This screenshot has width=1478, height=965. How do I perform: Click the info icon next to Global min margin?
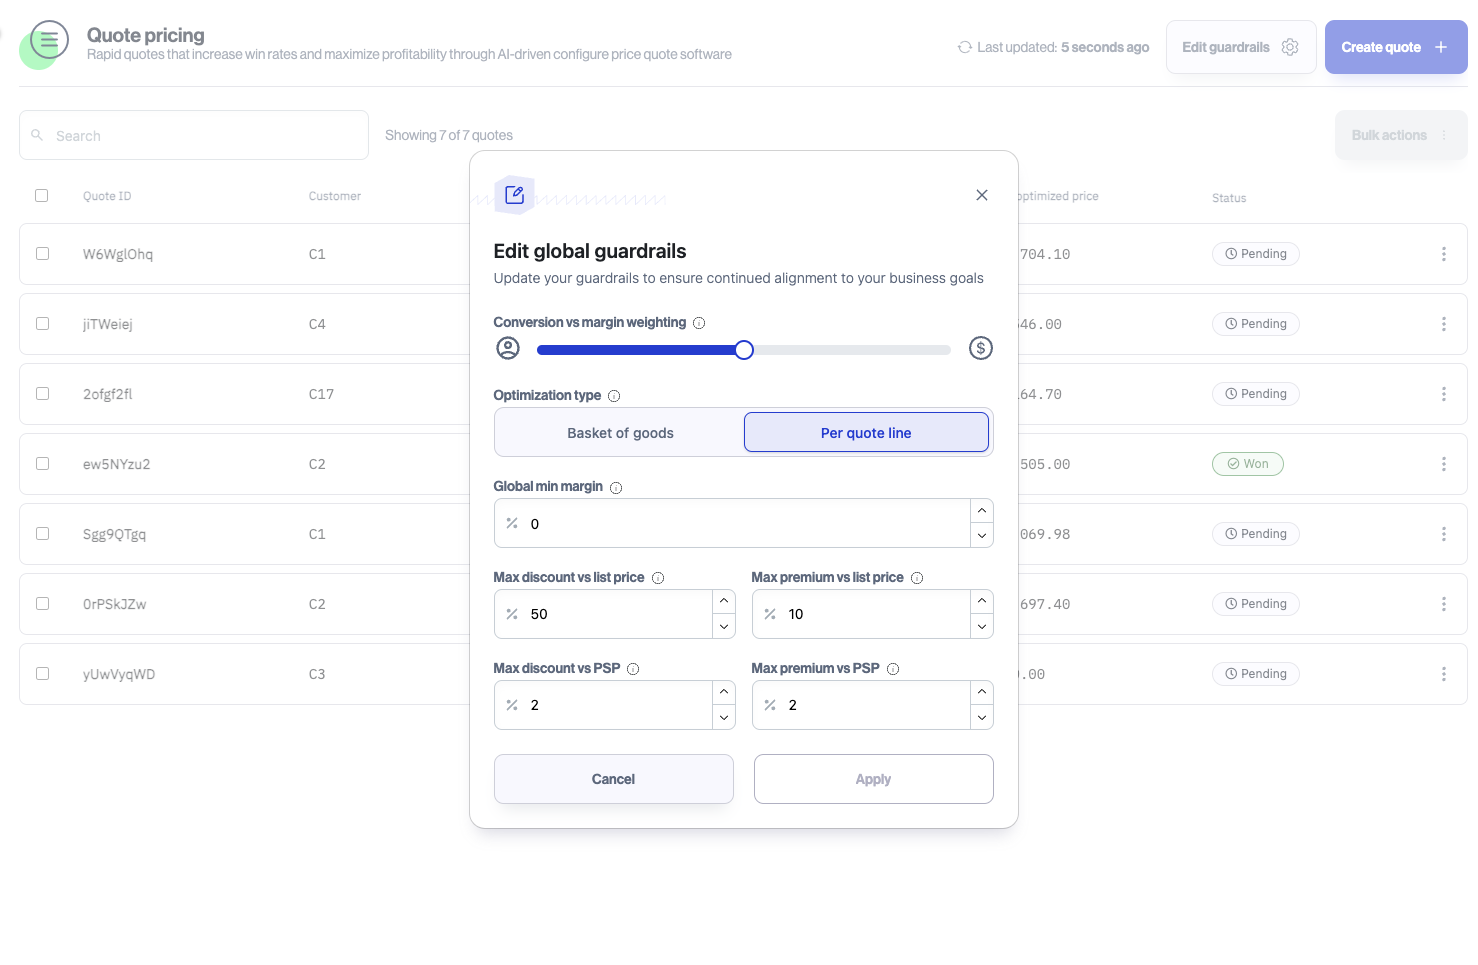tap(616, 488)
